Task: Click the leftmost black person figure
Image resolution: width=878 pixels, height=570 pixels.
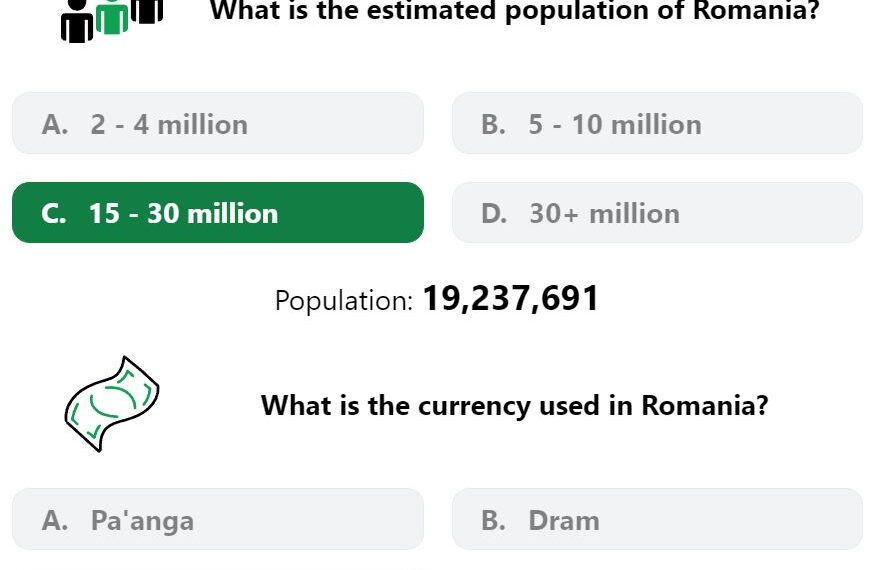Action: point(77,21)
